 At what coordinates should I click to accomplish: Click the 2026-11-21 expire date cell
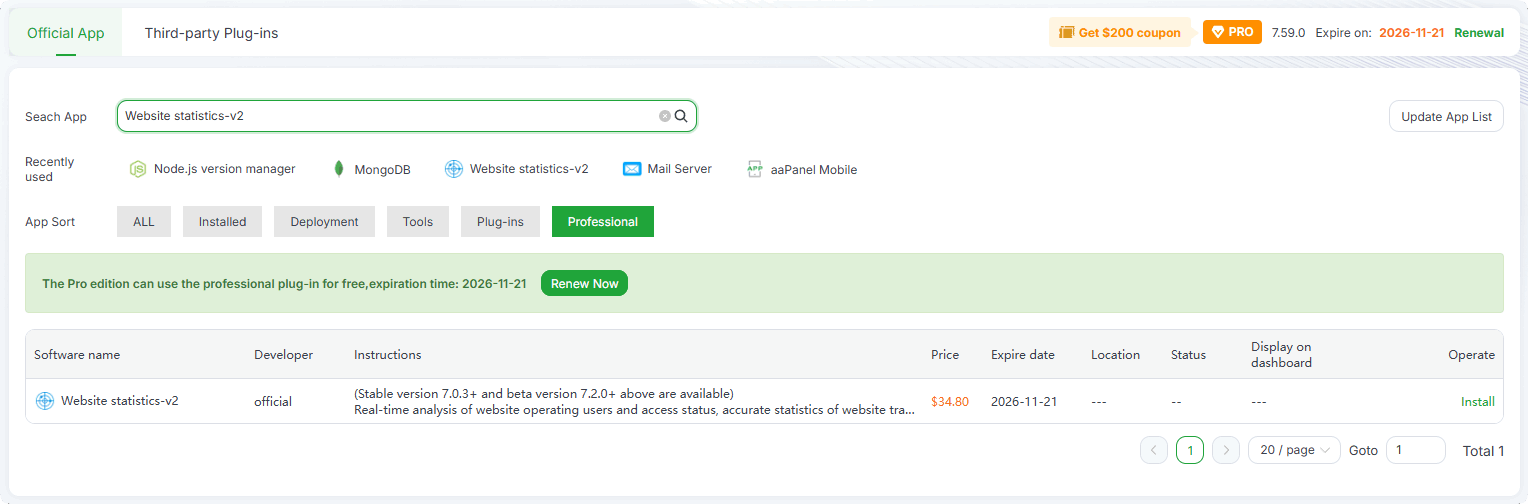pyautogui.click(x=1023, y=402)
